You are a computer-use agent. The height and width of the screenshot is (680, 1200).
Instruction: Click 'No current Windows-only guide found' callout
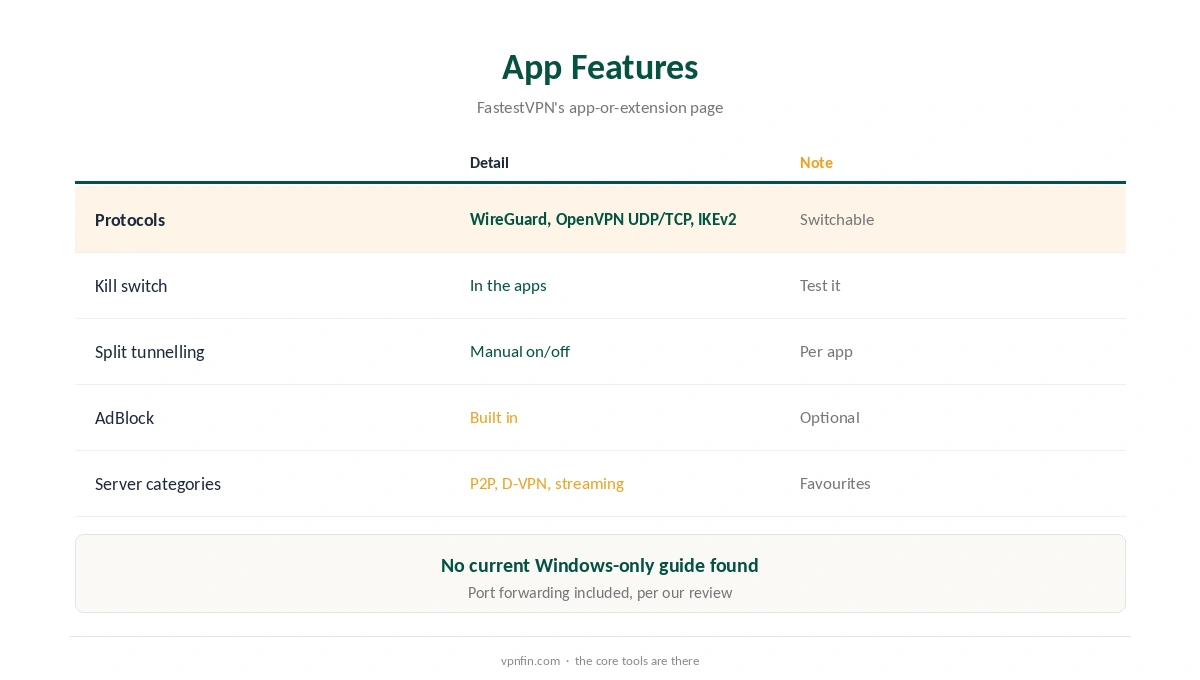(600, 565)
